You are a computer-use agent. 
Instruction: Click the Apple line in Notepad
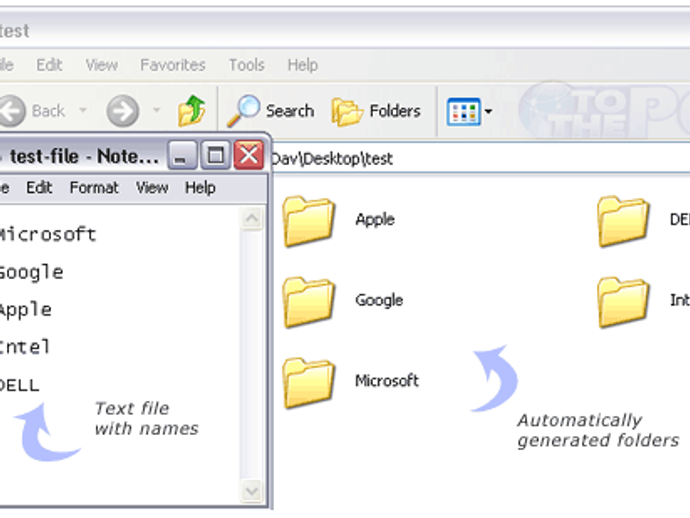[26, 310]
